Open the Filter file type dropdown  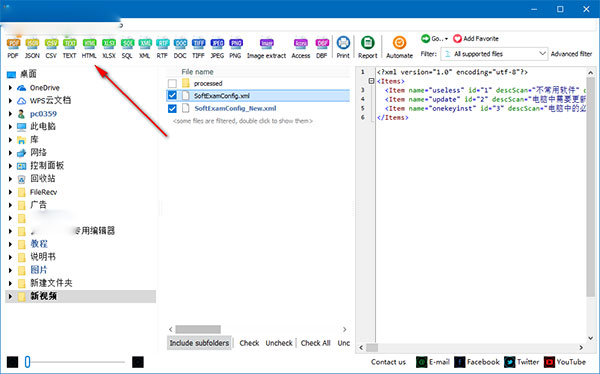[494, 54]
